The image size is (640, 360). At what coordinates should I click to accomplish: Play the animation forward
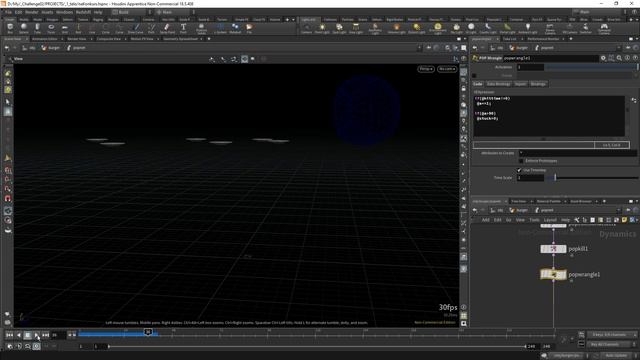(x=36, y=335)
